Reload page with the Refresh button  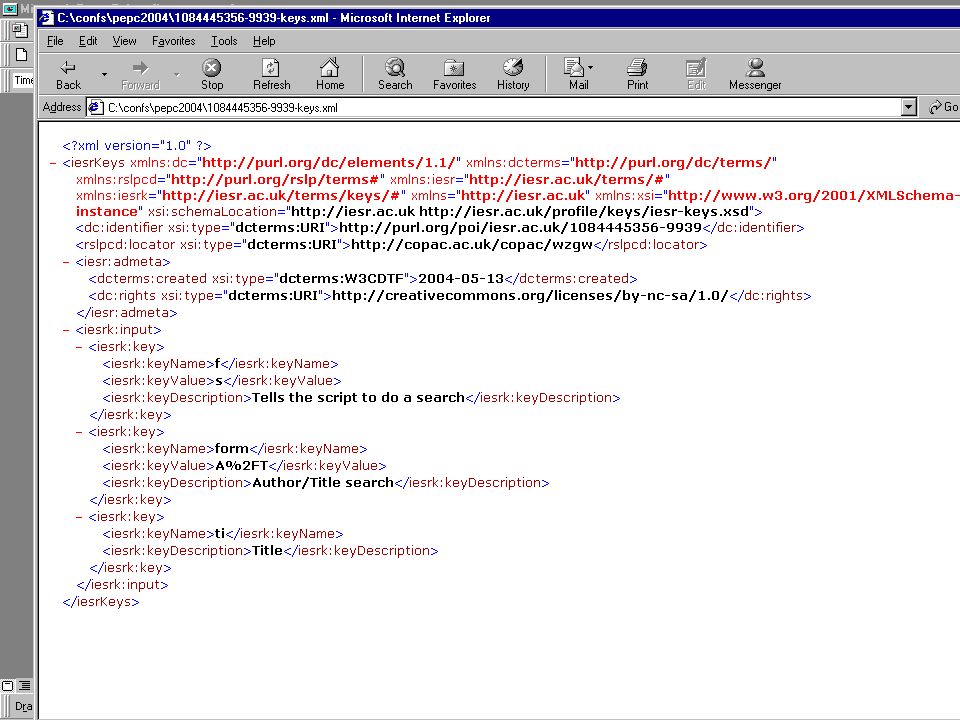pos(271,75)
